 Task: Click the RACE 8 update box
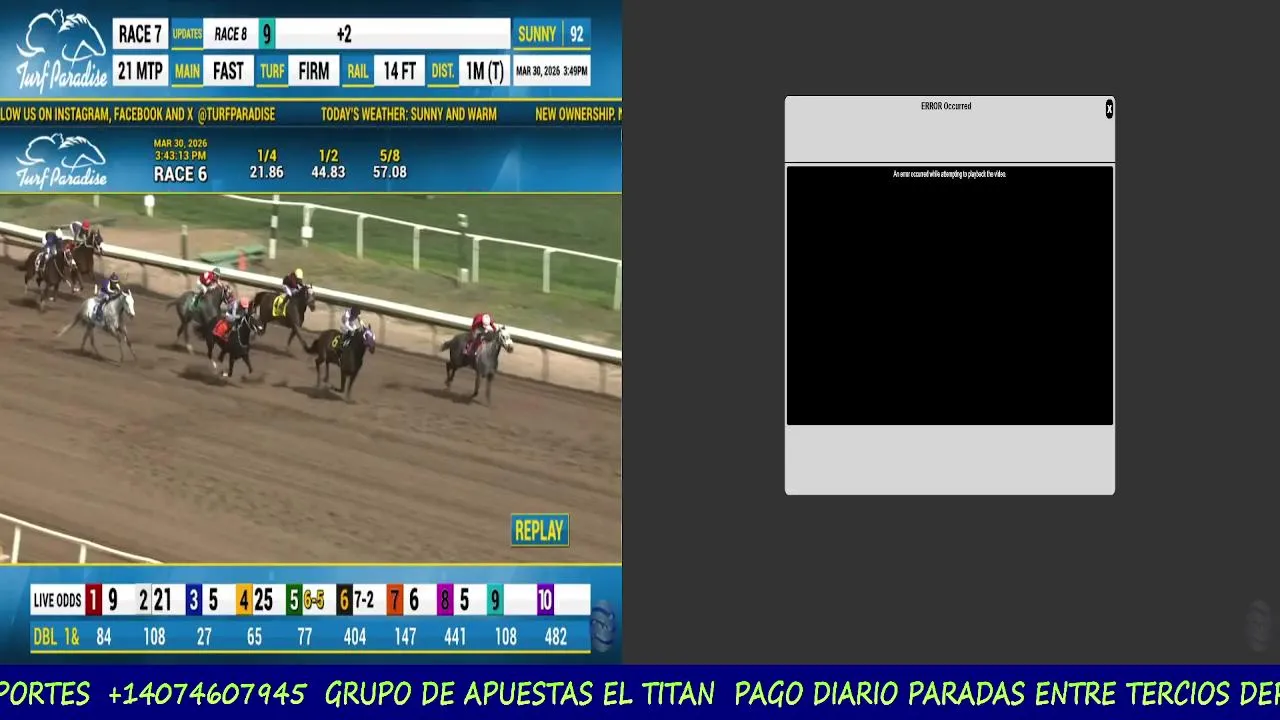pyautogui.click(x=231, y=34)
